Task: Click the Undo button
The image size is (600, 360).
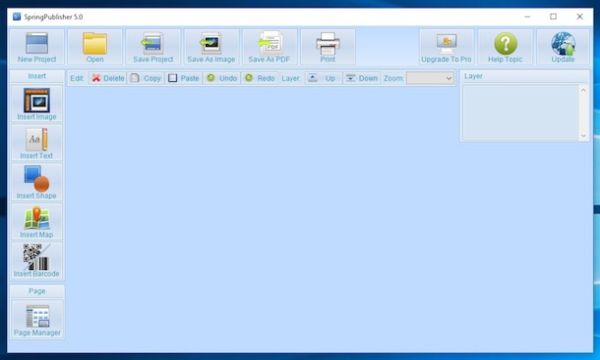Action: [222, 78]
